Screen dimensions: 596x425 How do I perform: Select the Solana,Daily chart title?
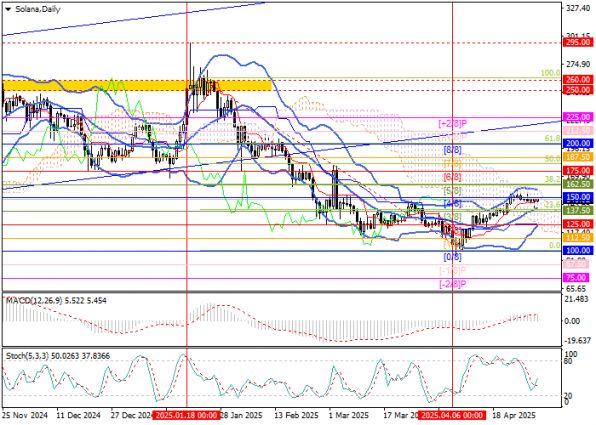(37, 10)
